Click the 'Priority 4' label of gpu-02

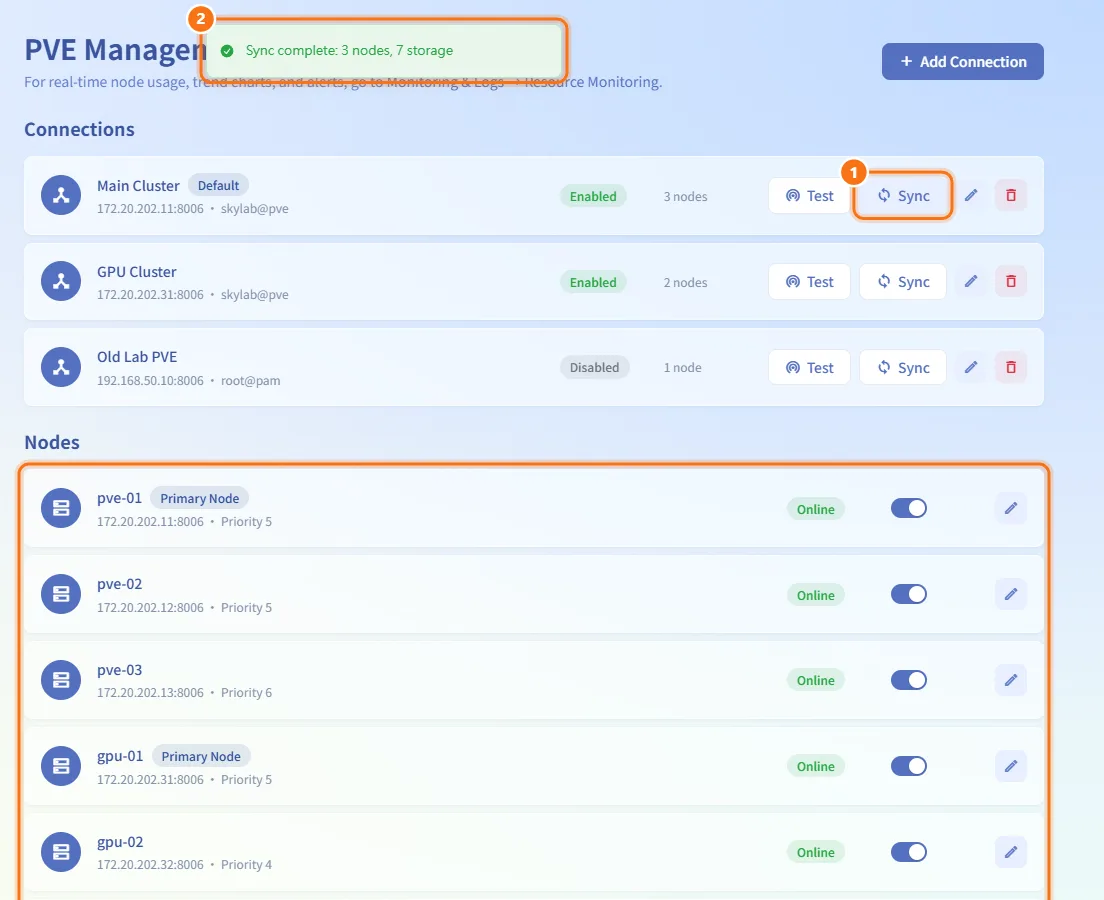[x=246, y=865]
